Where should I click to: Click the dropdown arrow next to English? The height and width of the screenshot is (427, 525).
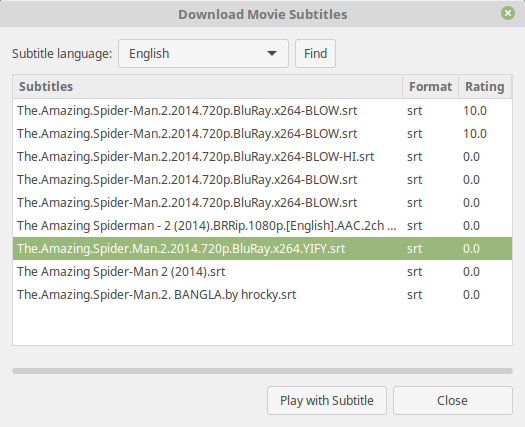pyautogui.click(x=272, y=54)
